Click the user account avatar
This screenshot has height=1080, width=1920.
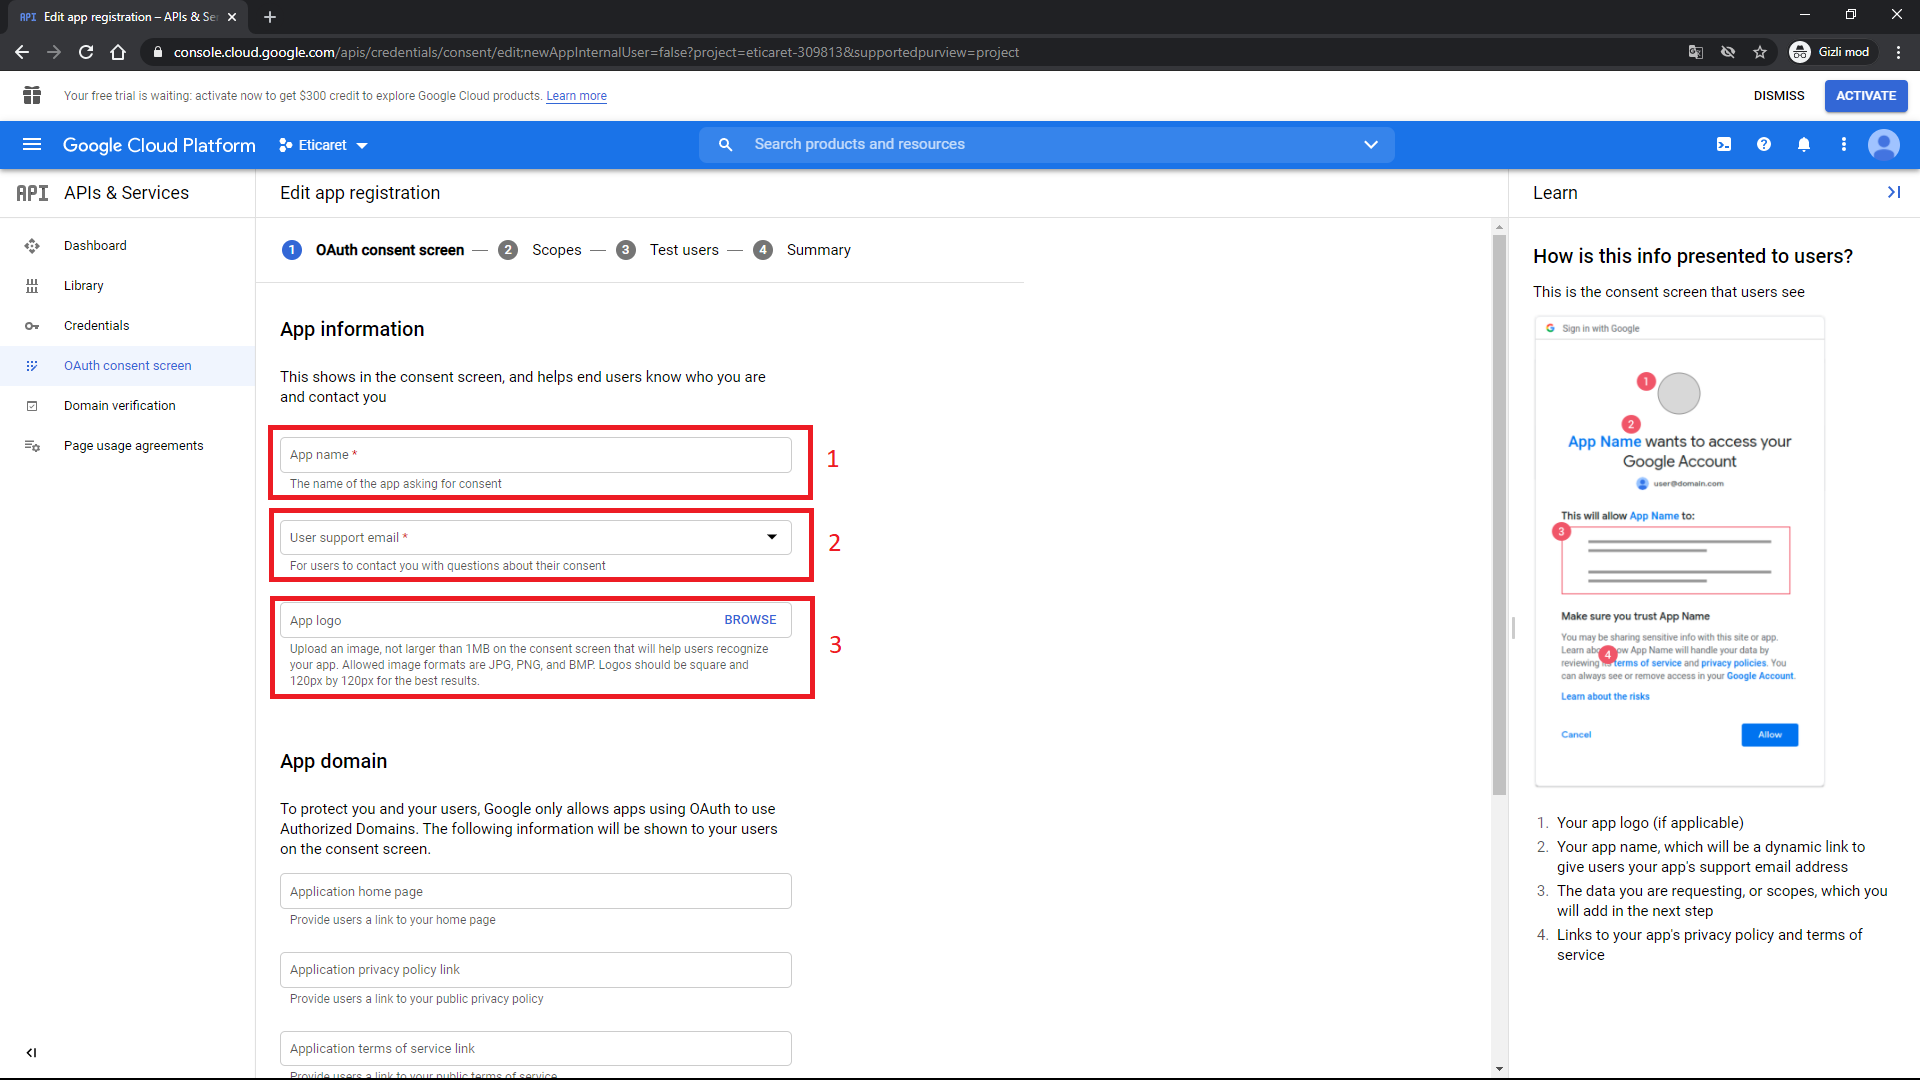tap(1884, 145)
